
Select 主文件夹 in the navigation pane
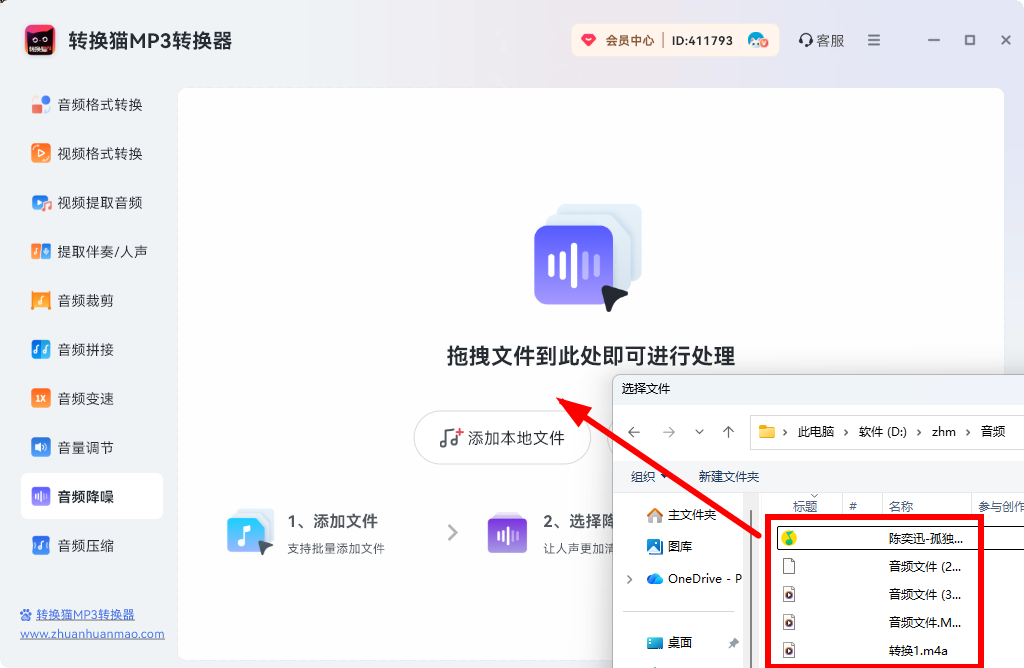tap(681, 515)
